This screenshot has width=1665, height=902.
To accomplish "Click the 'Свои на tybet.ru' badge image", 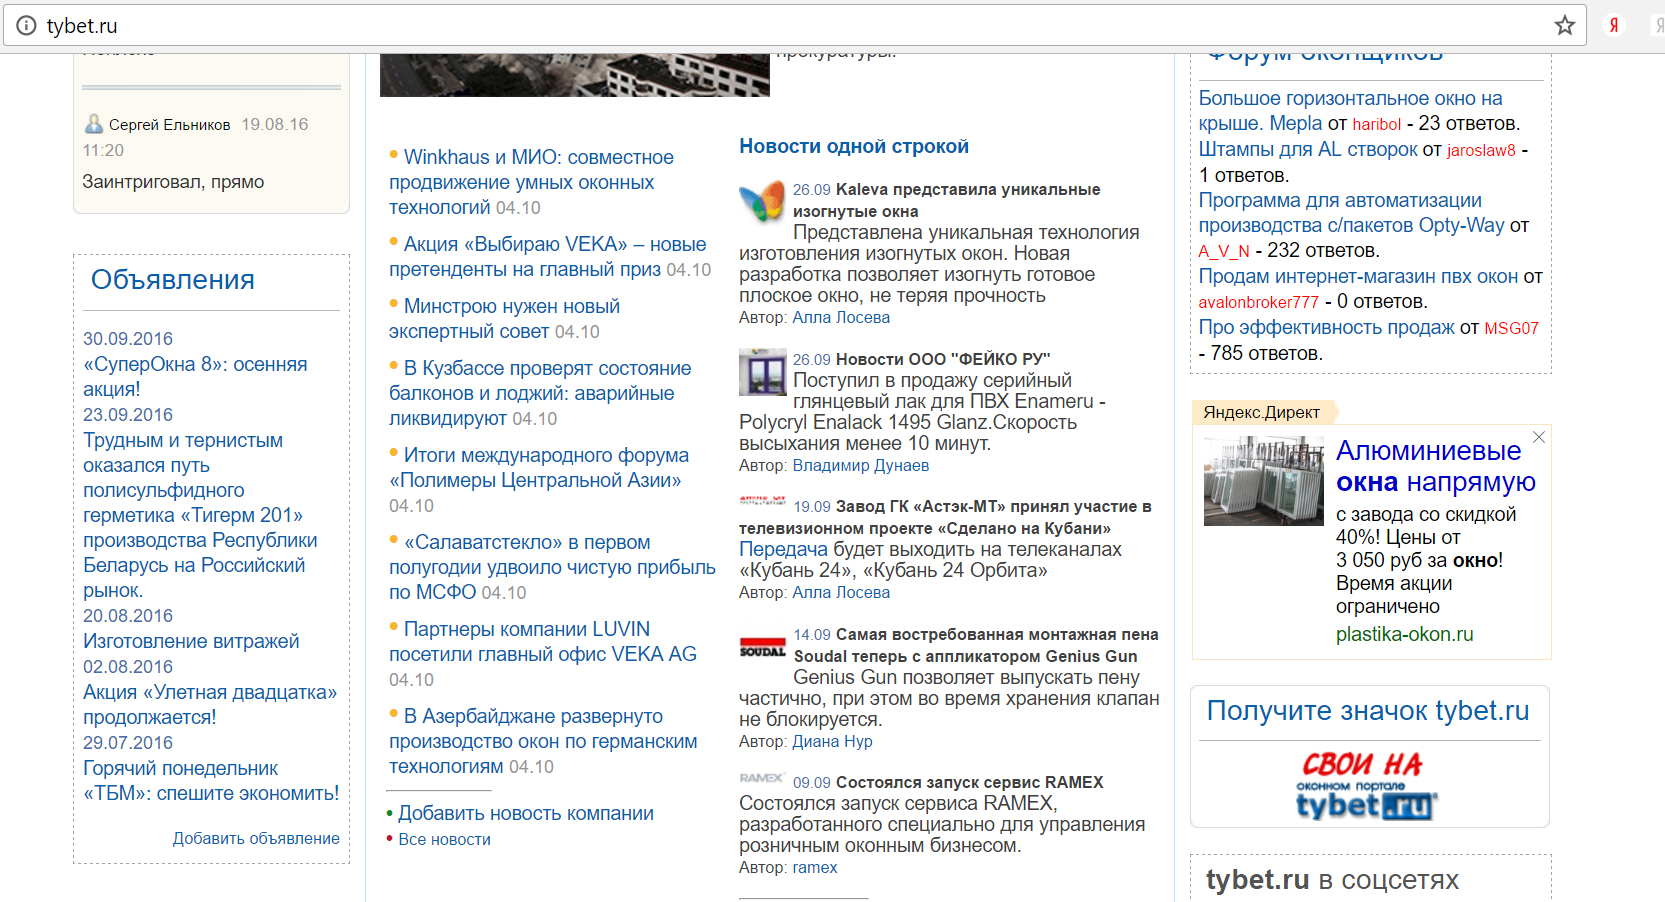I will 1367,786.
